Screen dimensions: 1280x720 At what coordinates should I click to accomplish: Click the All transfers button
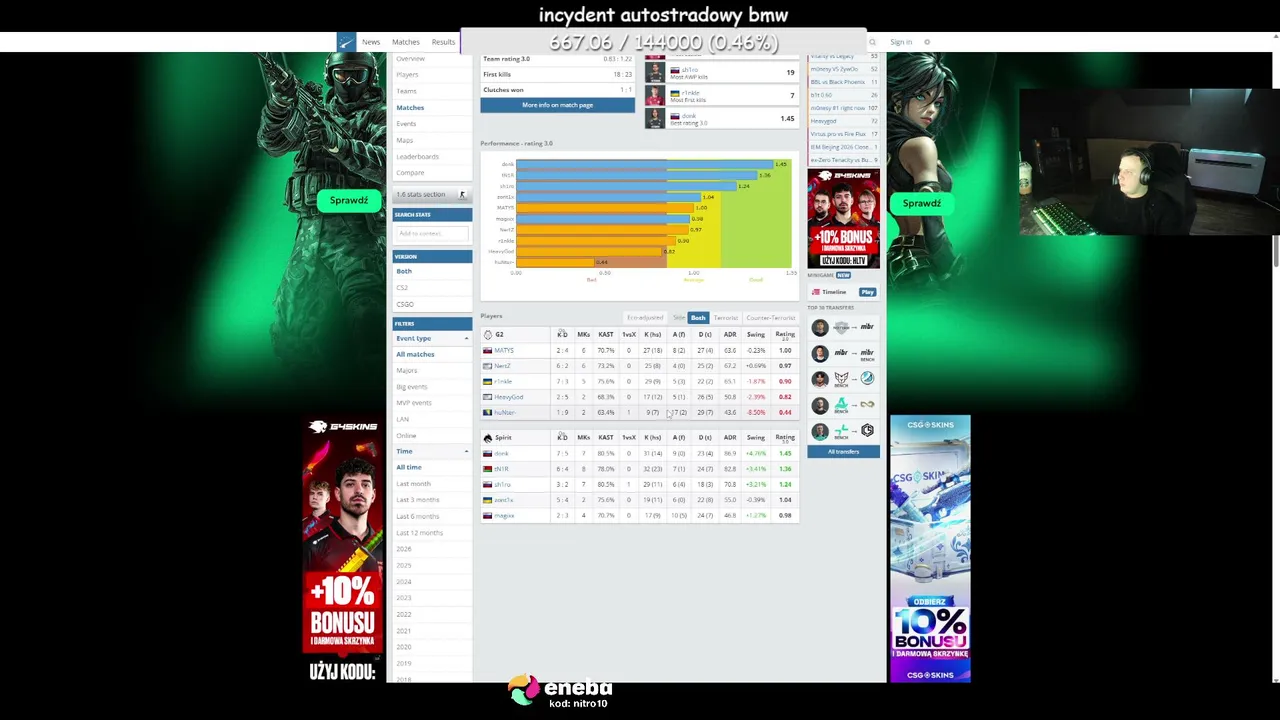(x=843, y=452)
